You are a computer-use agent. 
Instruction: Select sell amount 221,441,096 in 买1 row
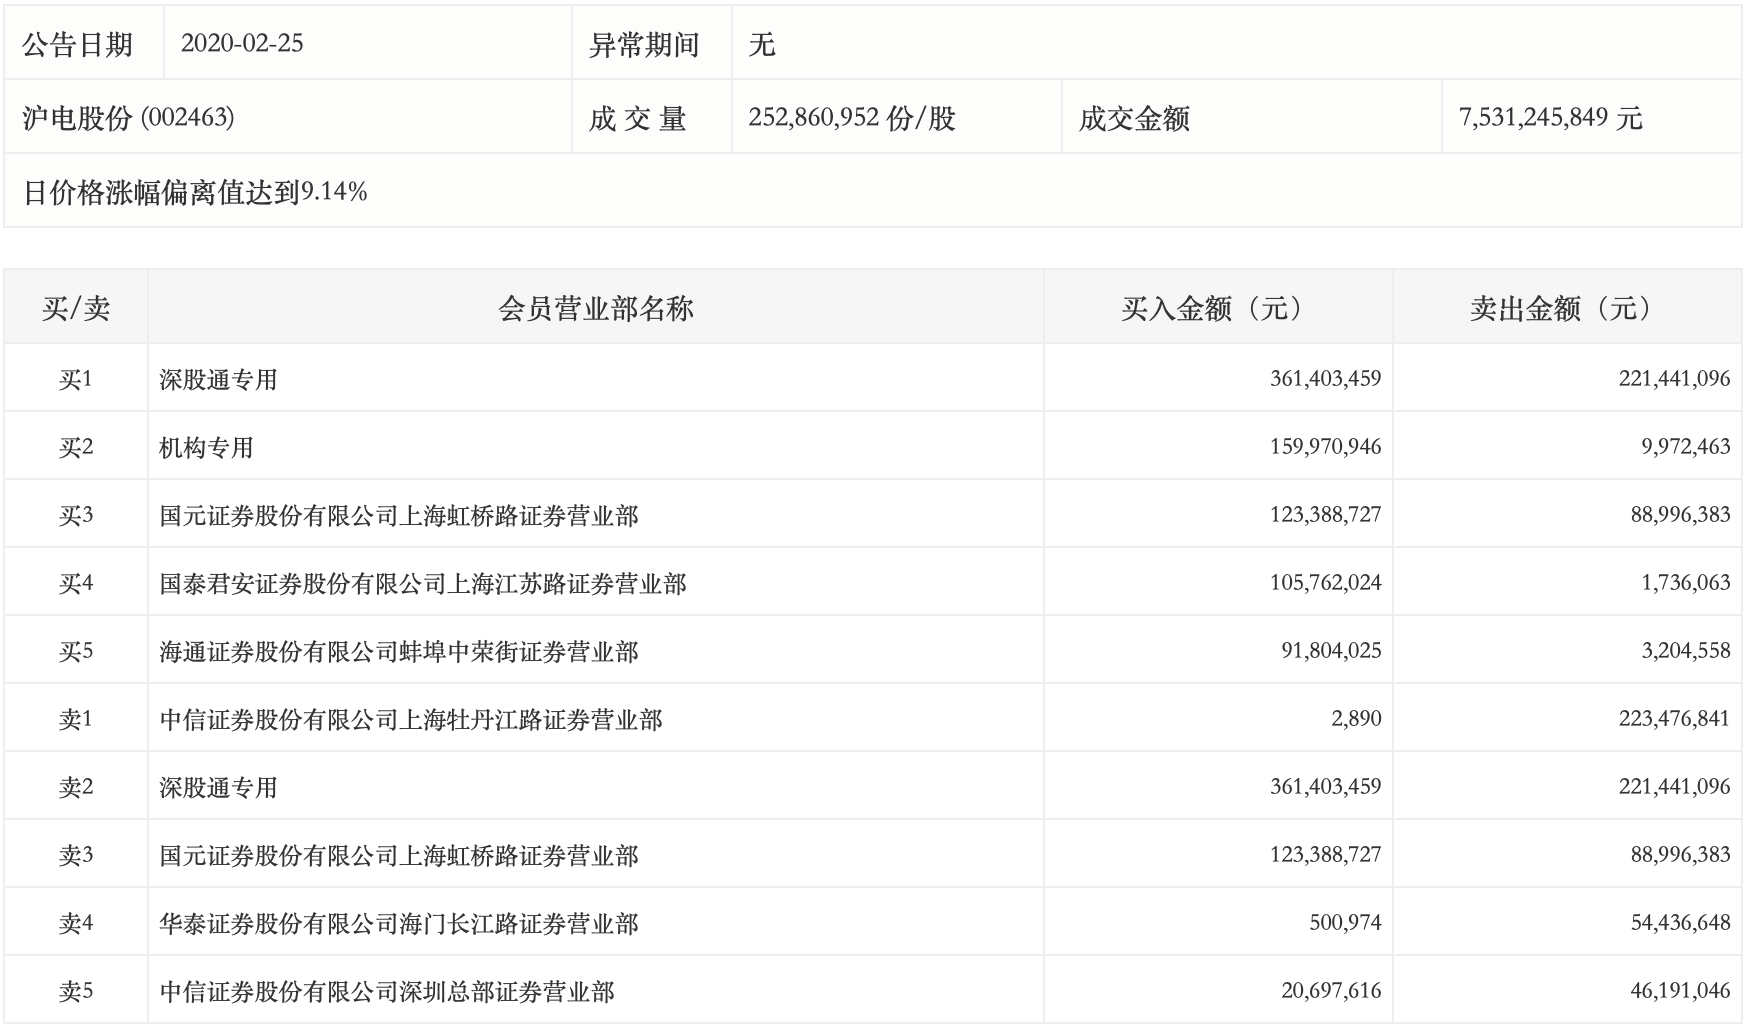(1675, 378)
